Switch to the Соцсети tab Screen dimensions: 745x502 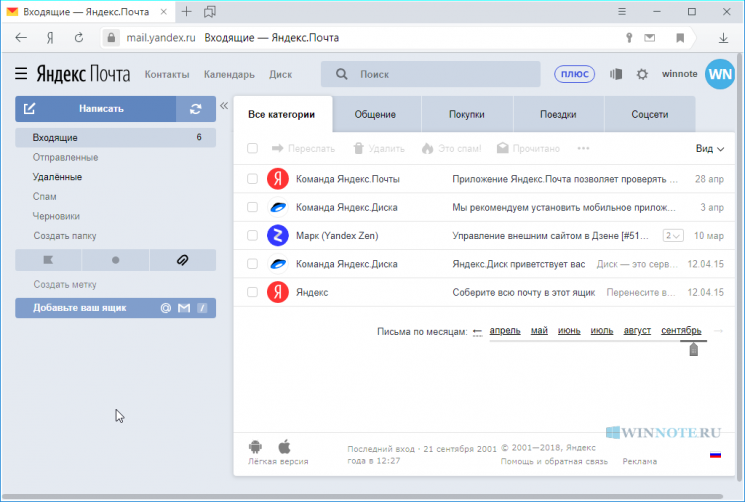tap(649, 114)
